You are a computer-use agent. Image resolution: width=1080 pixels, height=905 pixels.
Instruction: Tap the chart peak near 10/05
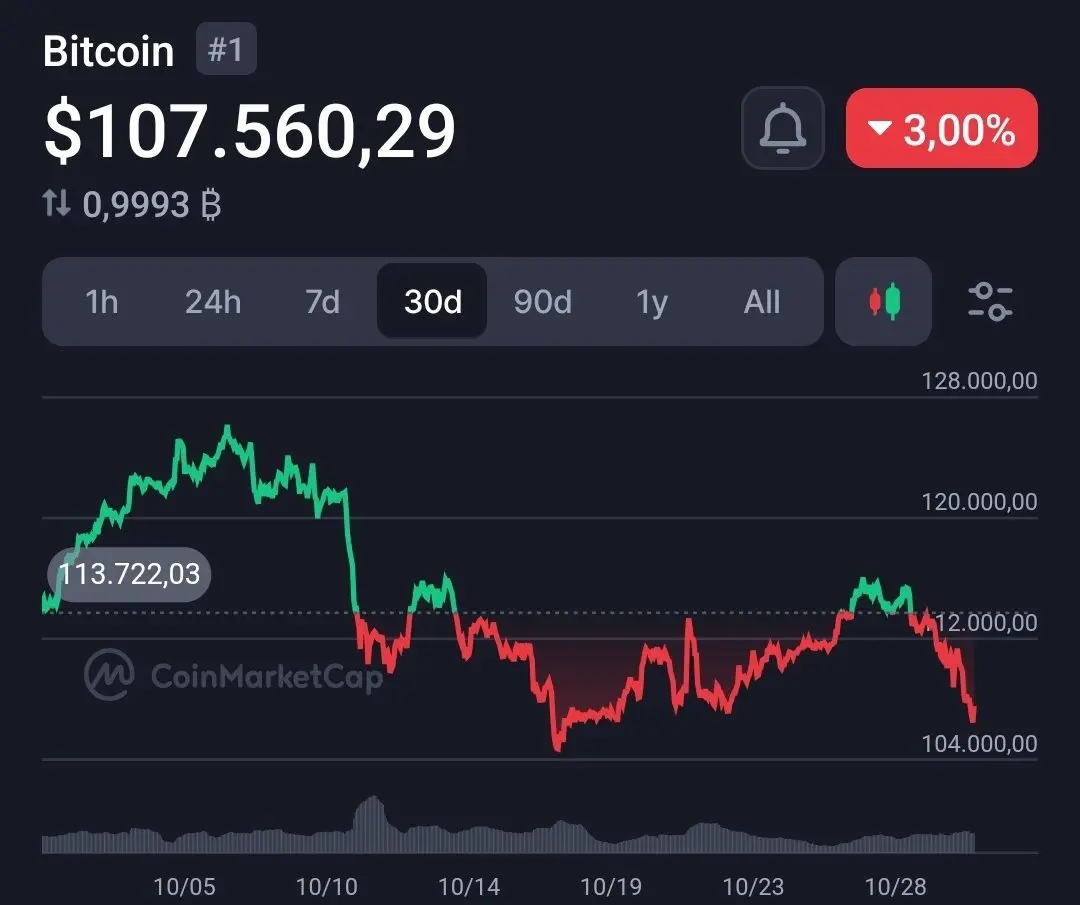point(227,428)
